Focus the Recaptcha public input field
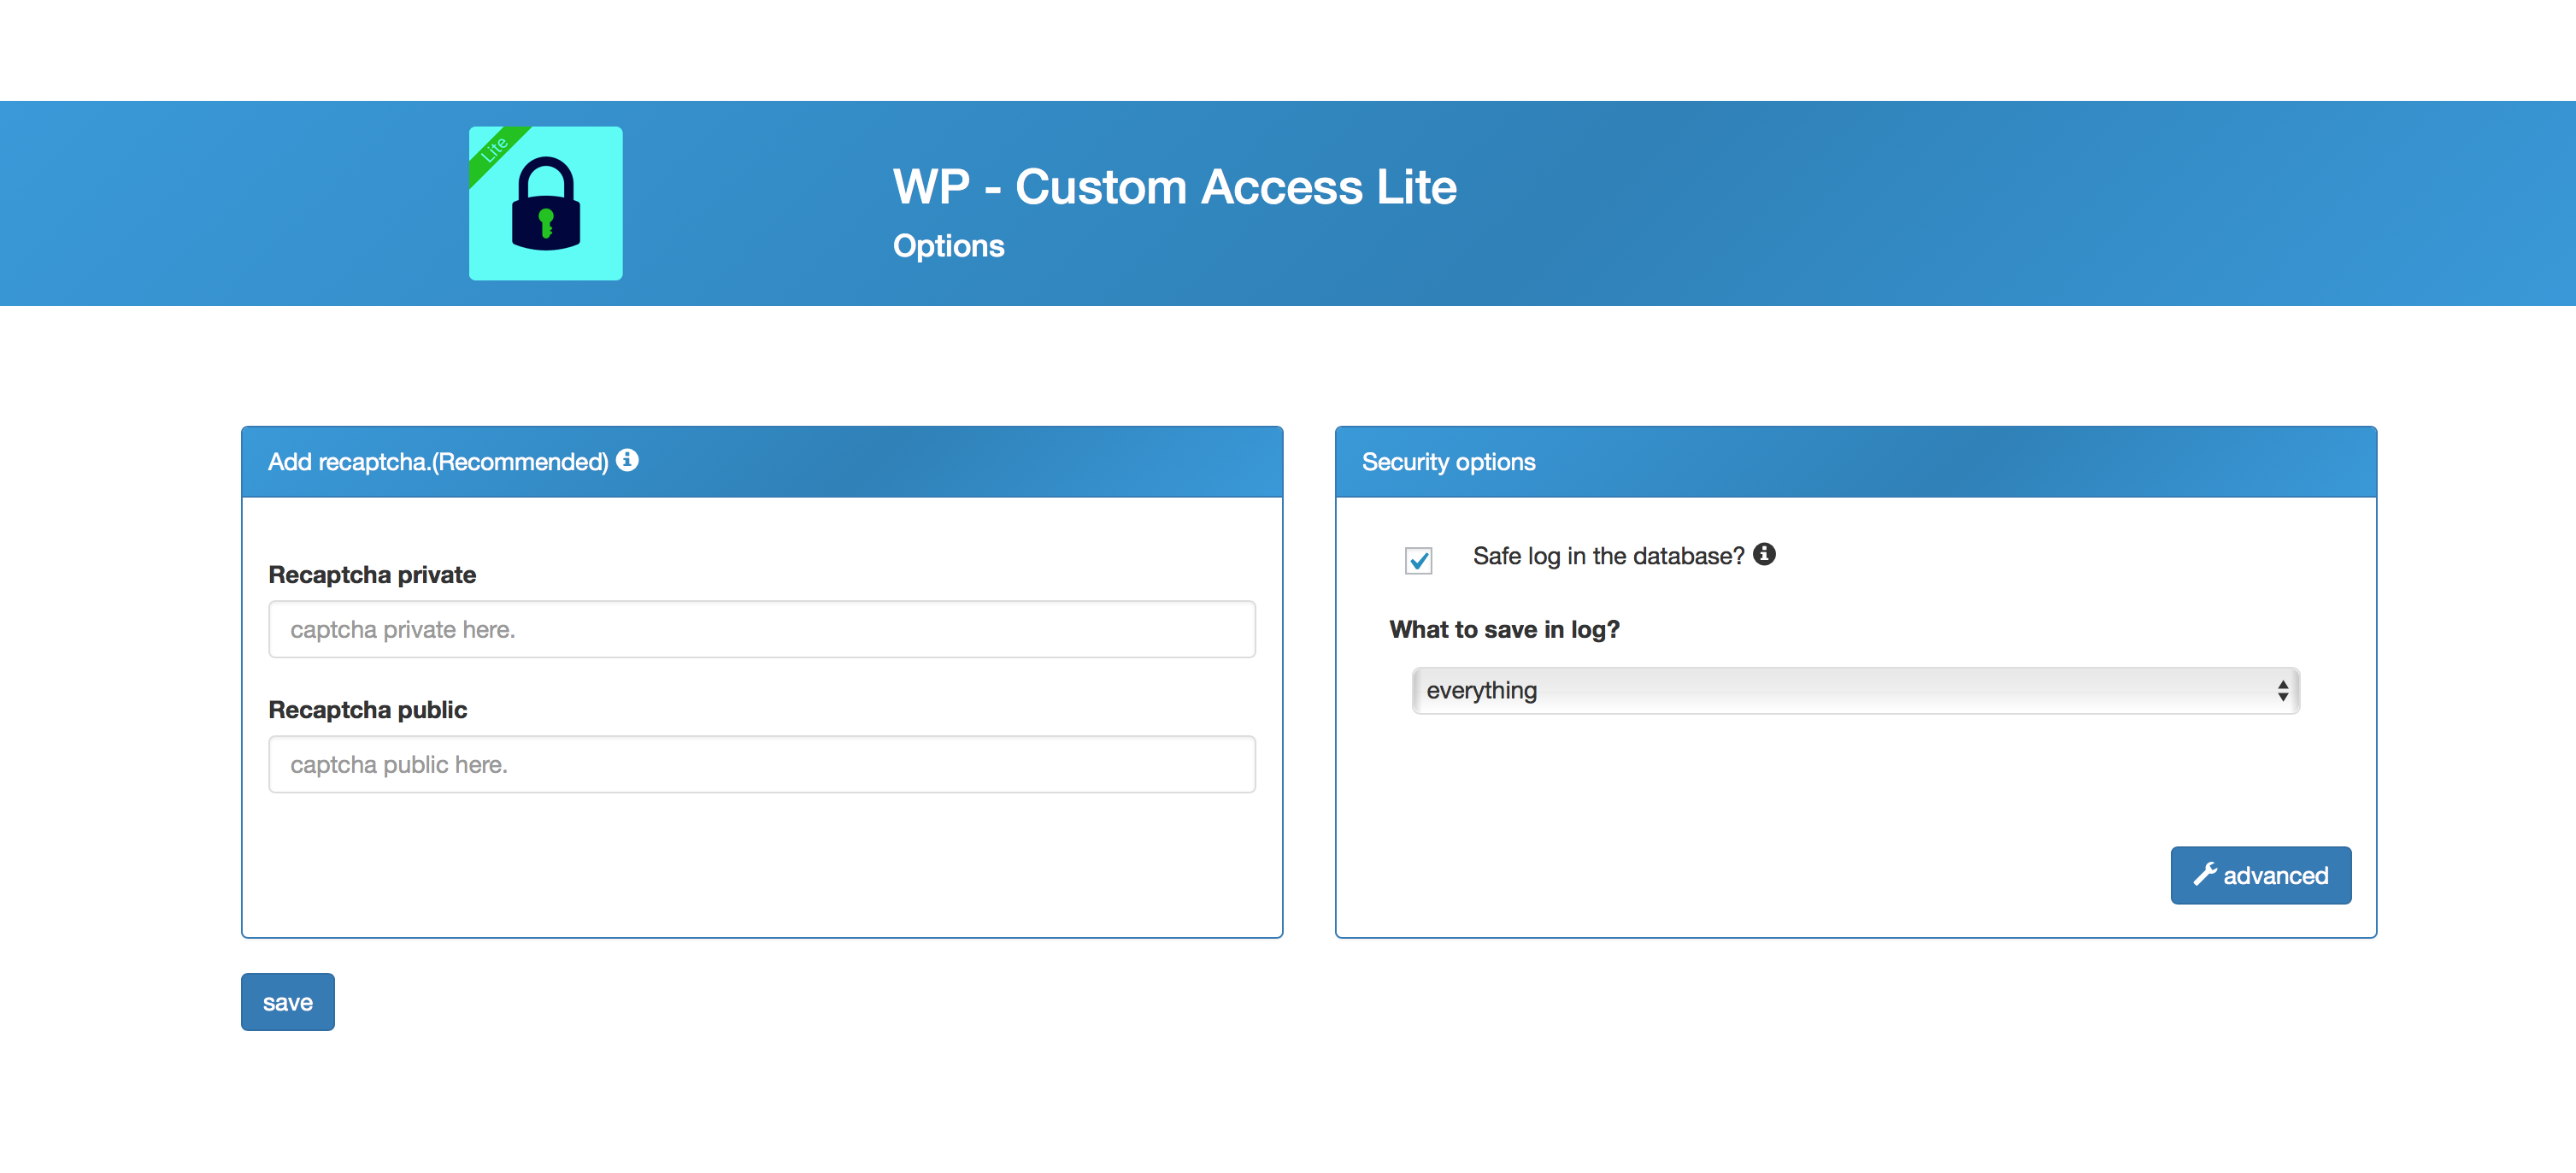Image resolution: width=2576 pixels, height=1173 pixels. coord(762,764)
